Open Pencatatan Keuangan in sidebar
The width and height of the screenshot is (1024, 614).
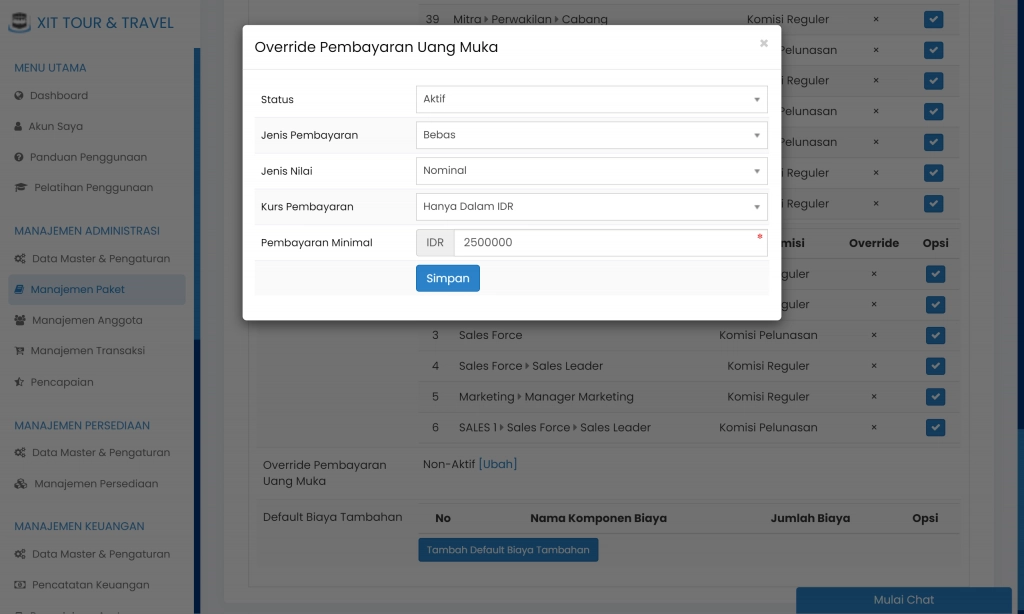[90, 585]
